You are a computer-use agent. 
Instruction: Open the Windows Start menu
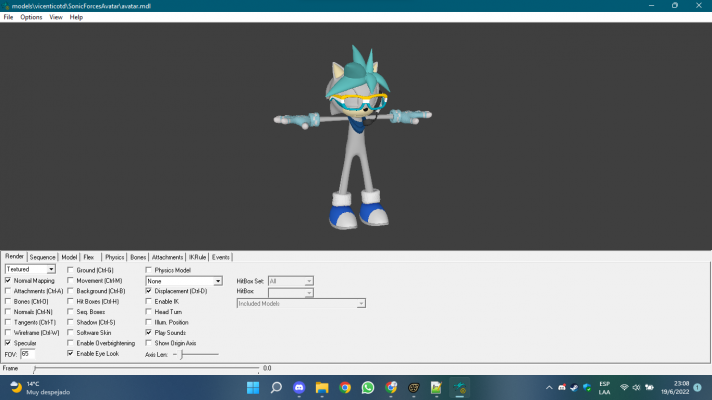pyautogui.click(x=252, y=387)
